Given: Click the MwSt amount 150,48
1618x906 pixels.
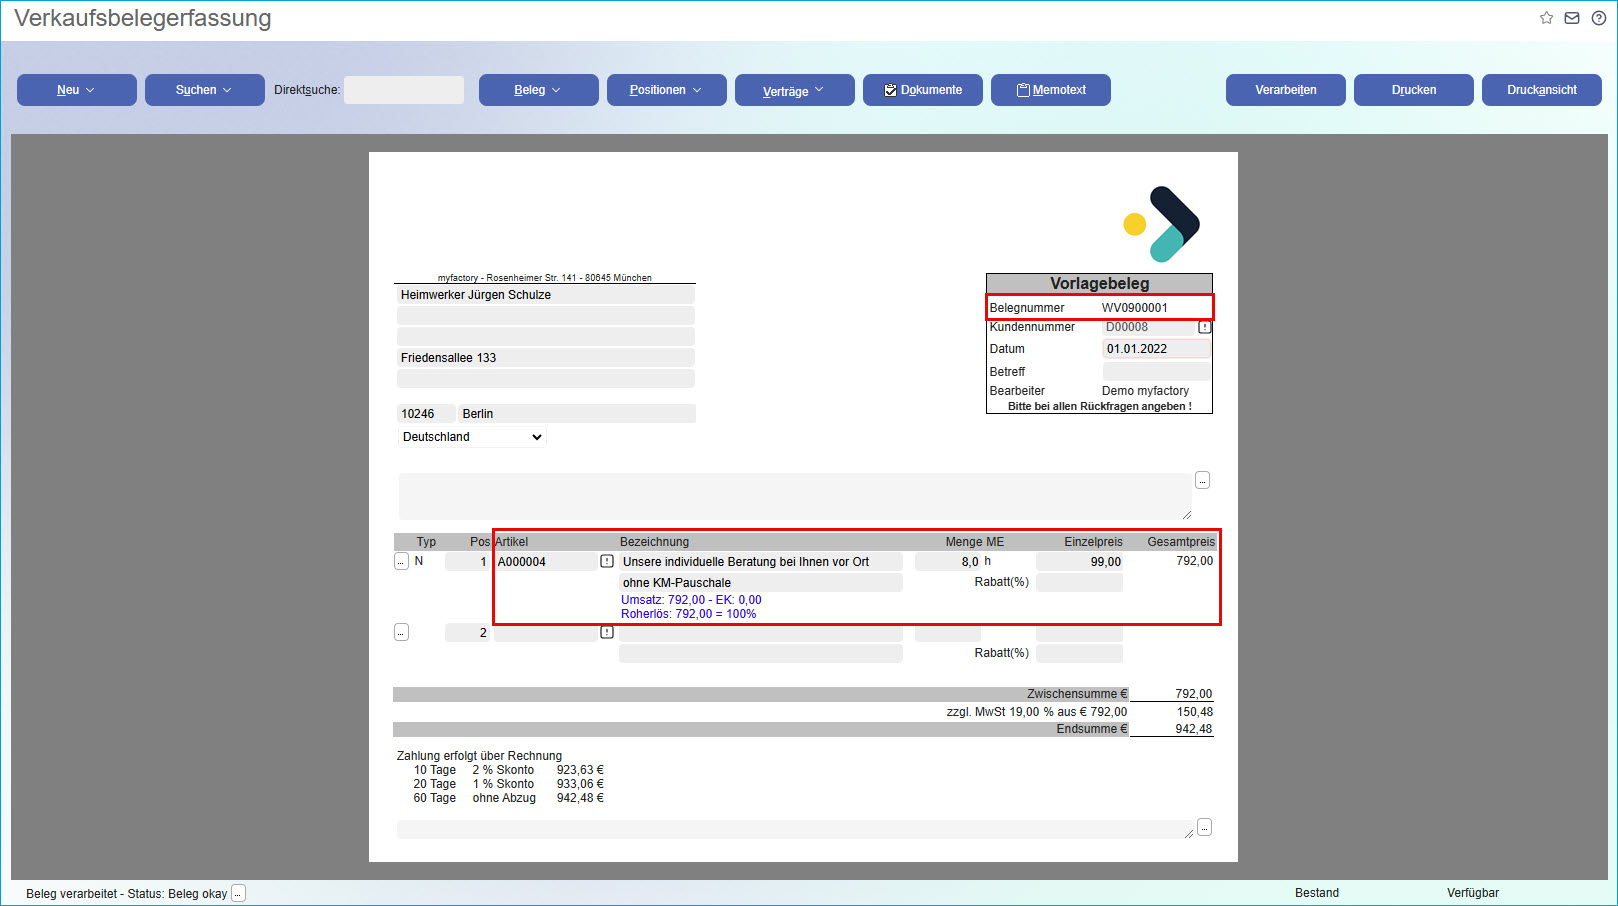Looking at the screenshot, I should click(x=1194, y=712).
